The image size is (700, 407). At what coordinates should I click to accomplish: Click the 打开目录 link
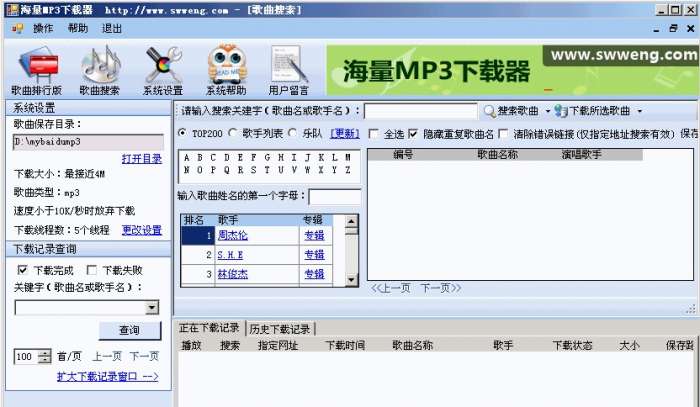[x=142, y=159]
